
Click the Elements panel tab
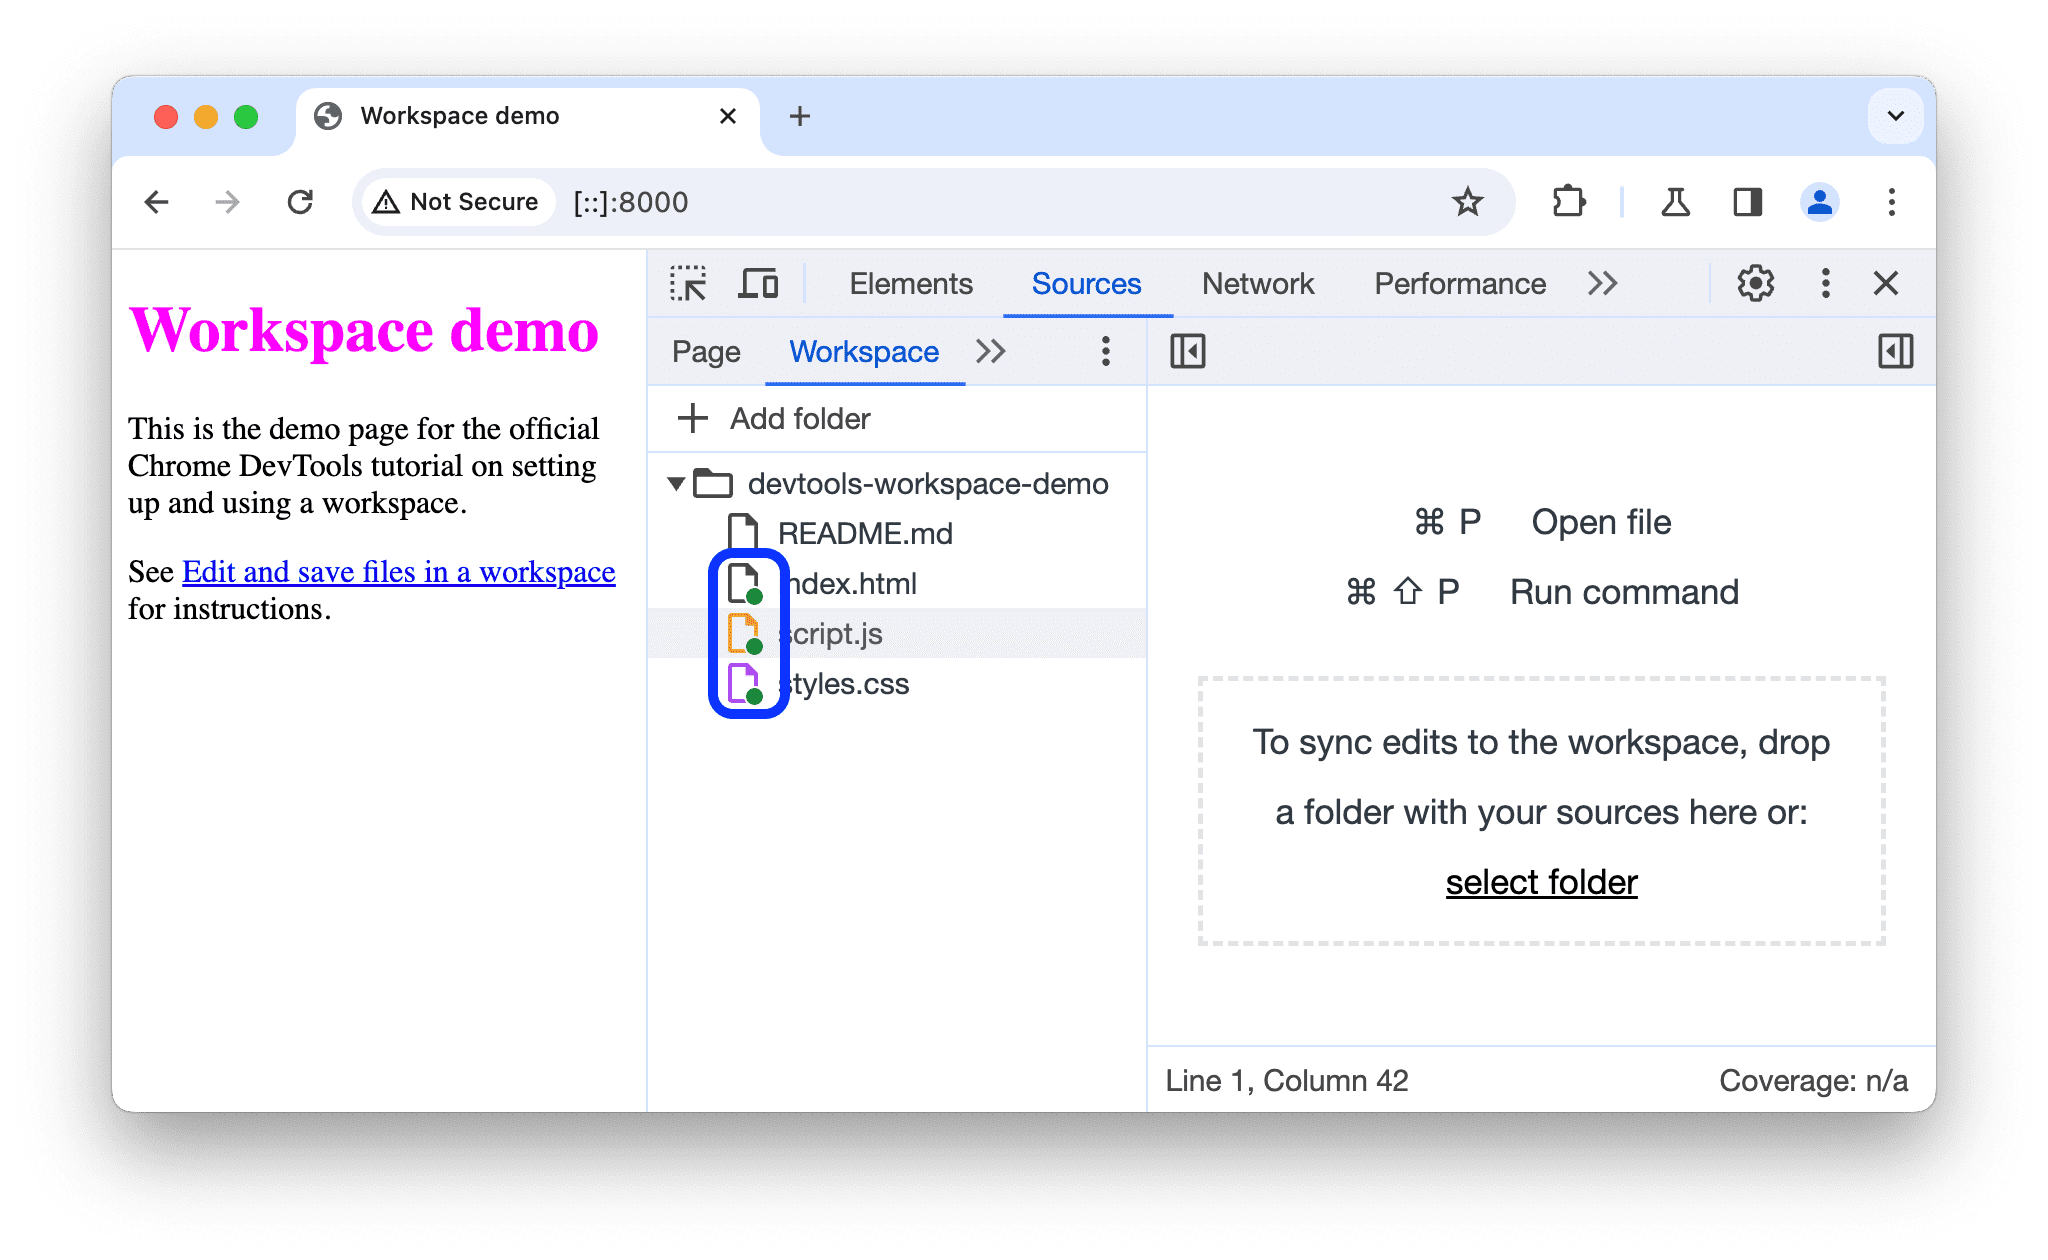(x=907, y=284)
